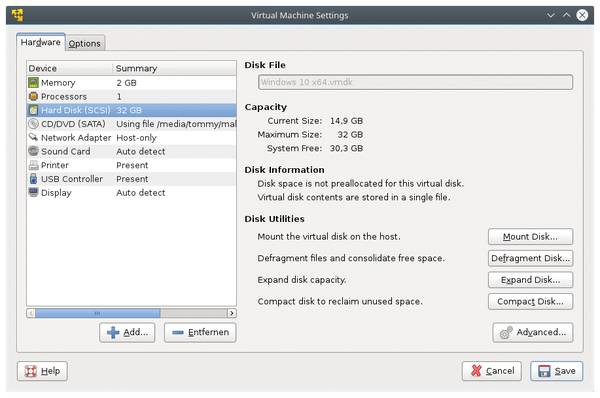600x398 pixels.
Task: Select the Processors chip icon
Action: (34, 96)
